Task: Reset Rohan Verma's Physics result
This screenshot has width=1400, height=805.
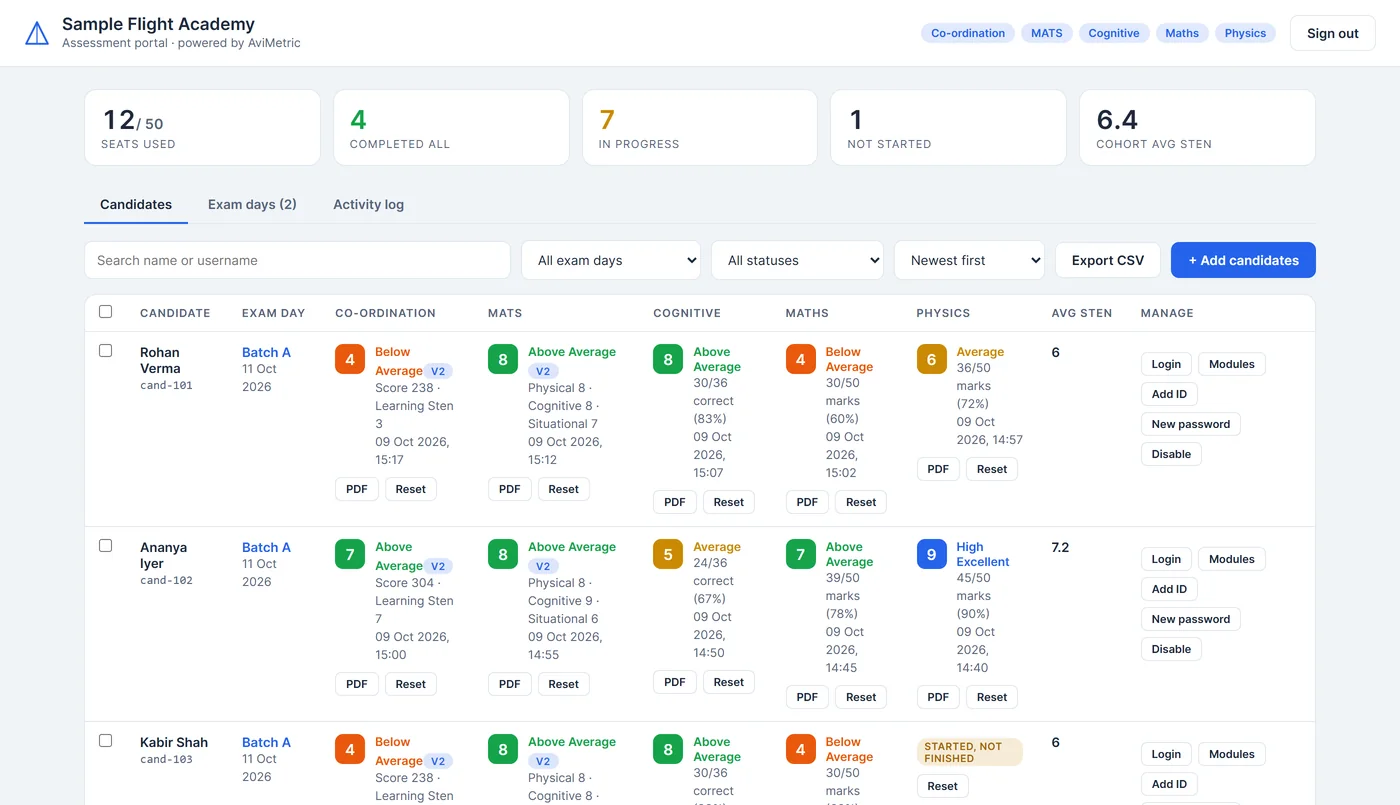Action: (992, 469)
